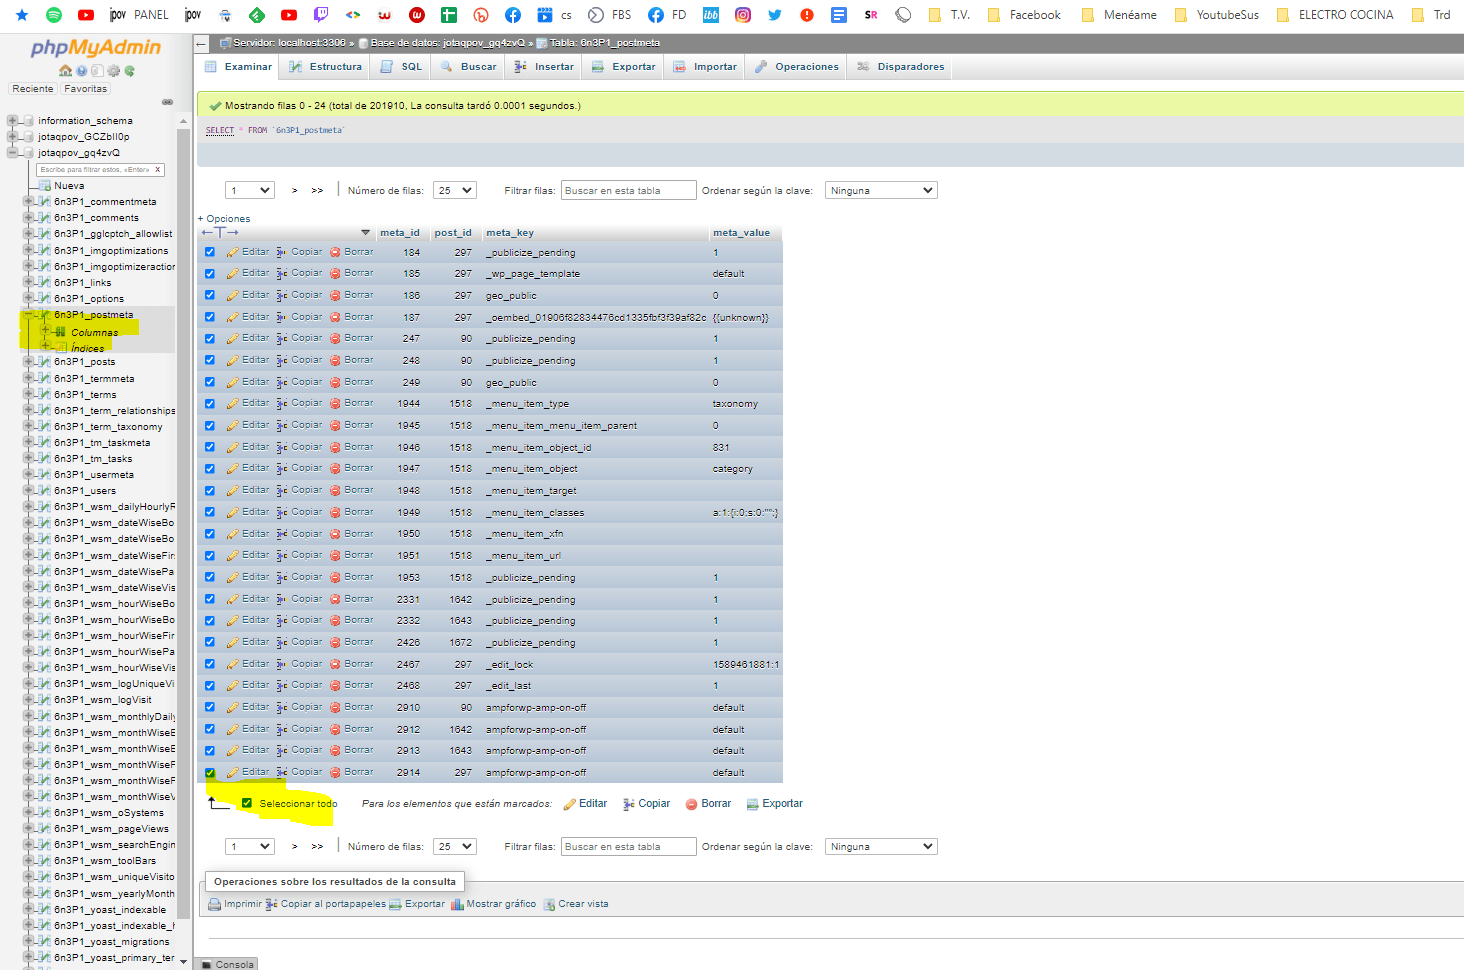Click the Crear vista icon

(x=549, y=904)
